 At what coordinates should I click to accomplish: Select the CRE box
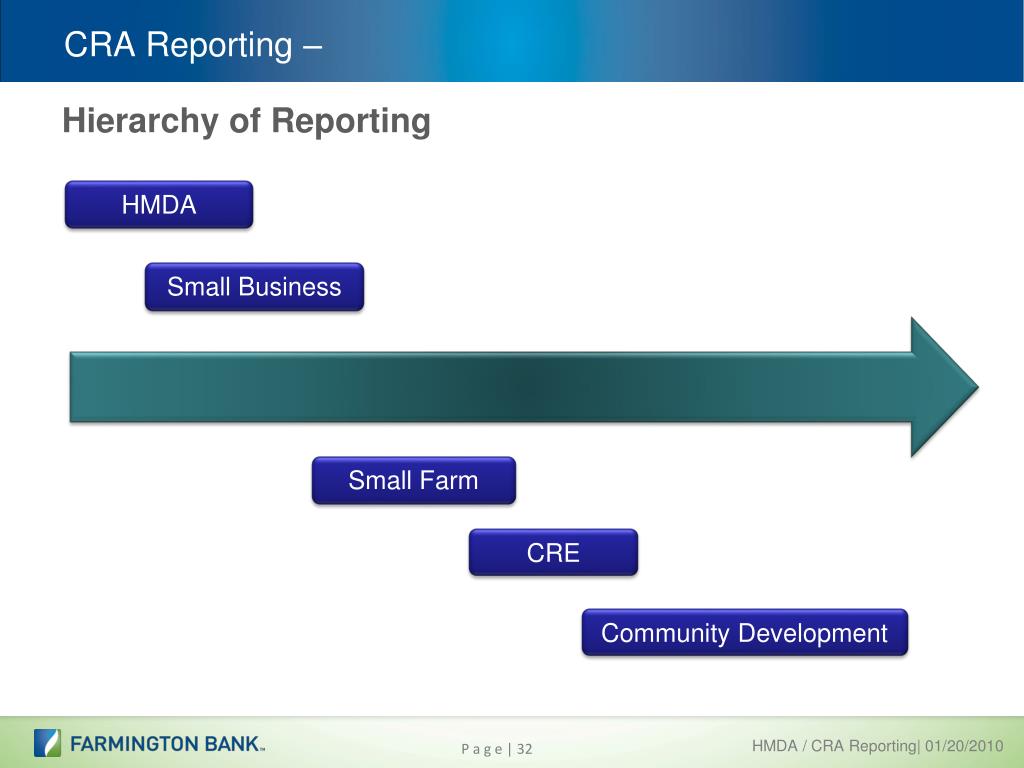pos(553,552)
